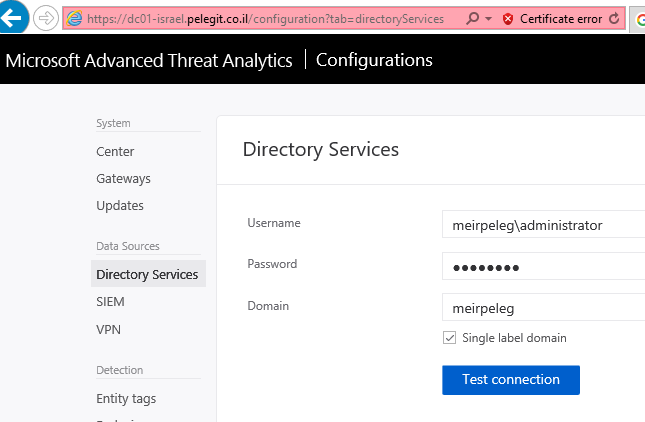Uncheck the Single label domain checkbox
The image size is (645, 422).
tap(449, 338)
